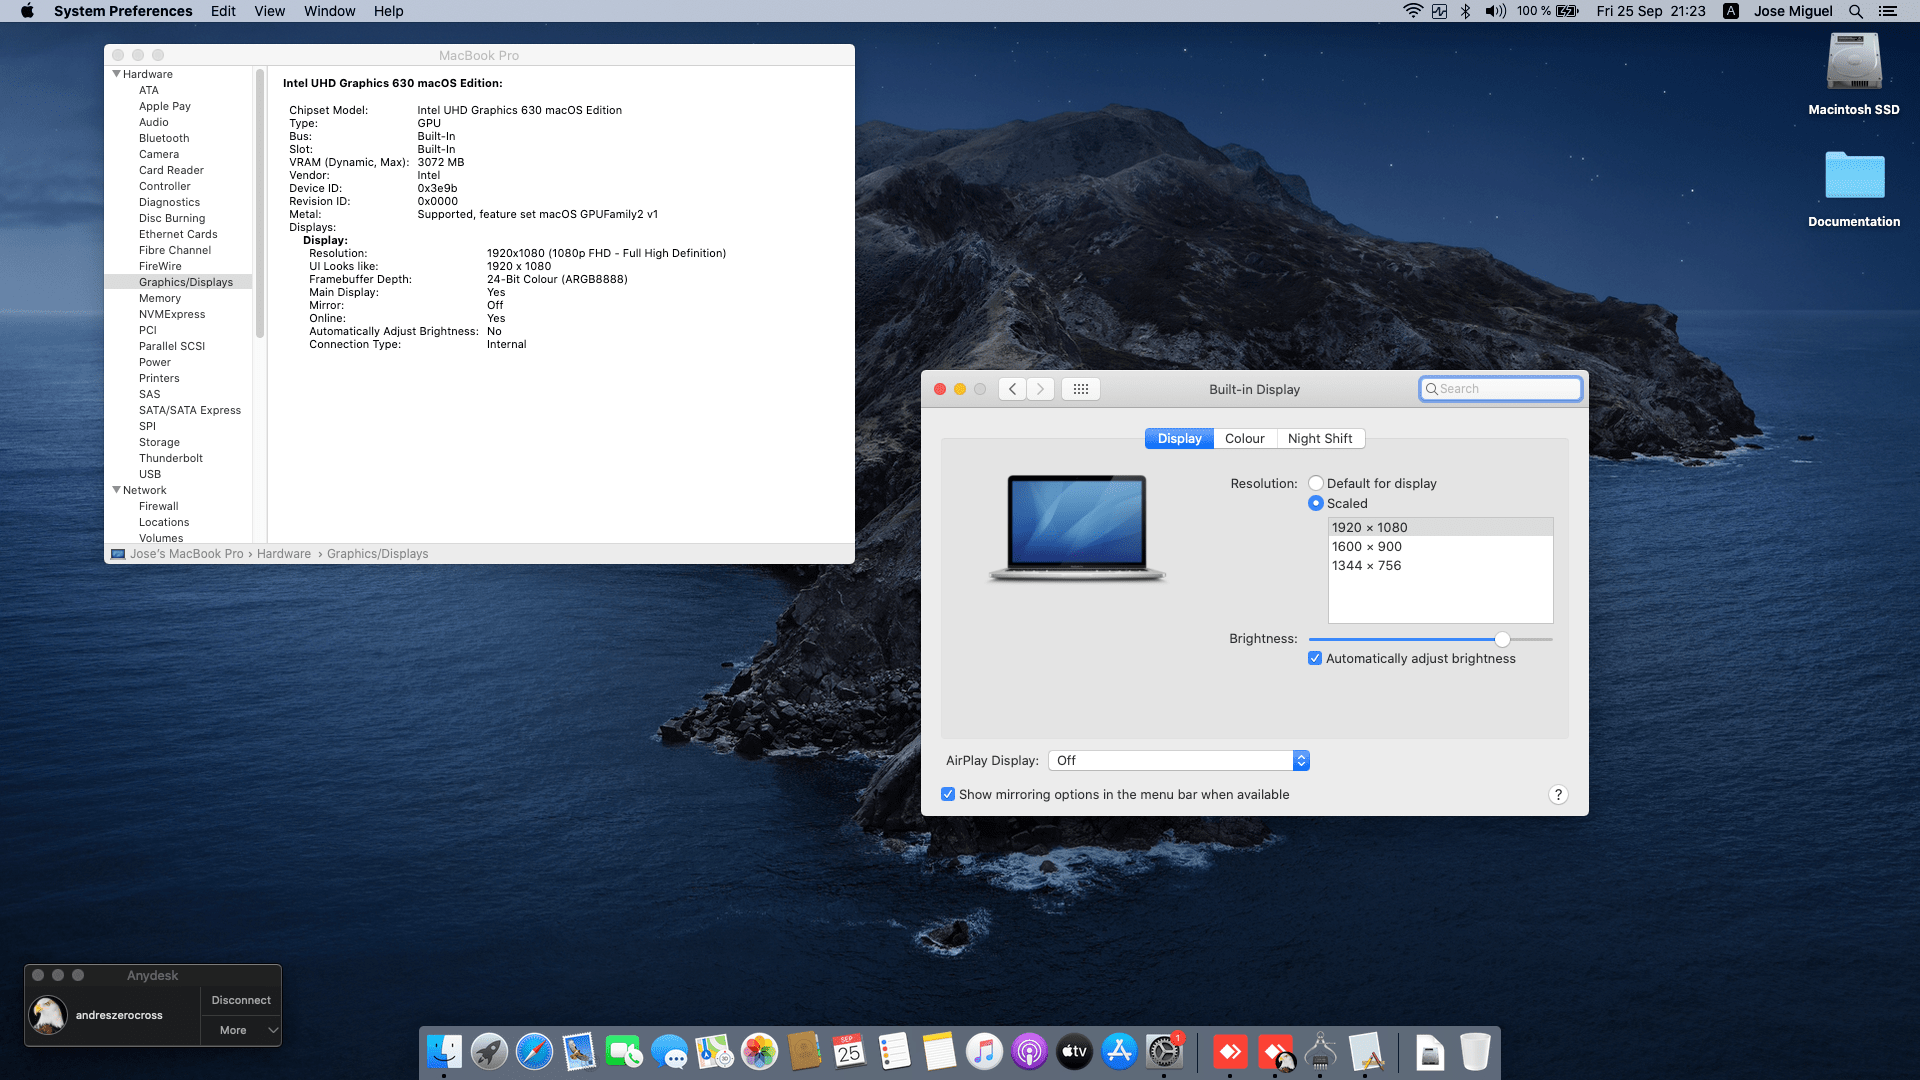Open FaceTime from the Dock
The width and height of the screenshot is (1920, 1080).
point(624,1052)
